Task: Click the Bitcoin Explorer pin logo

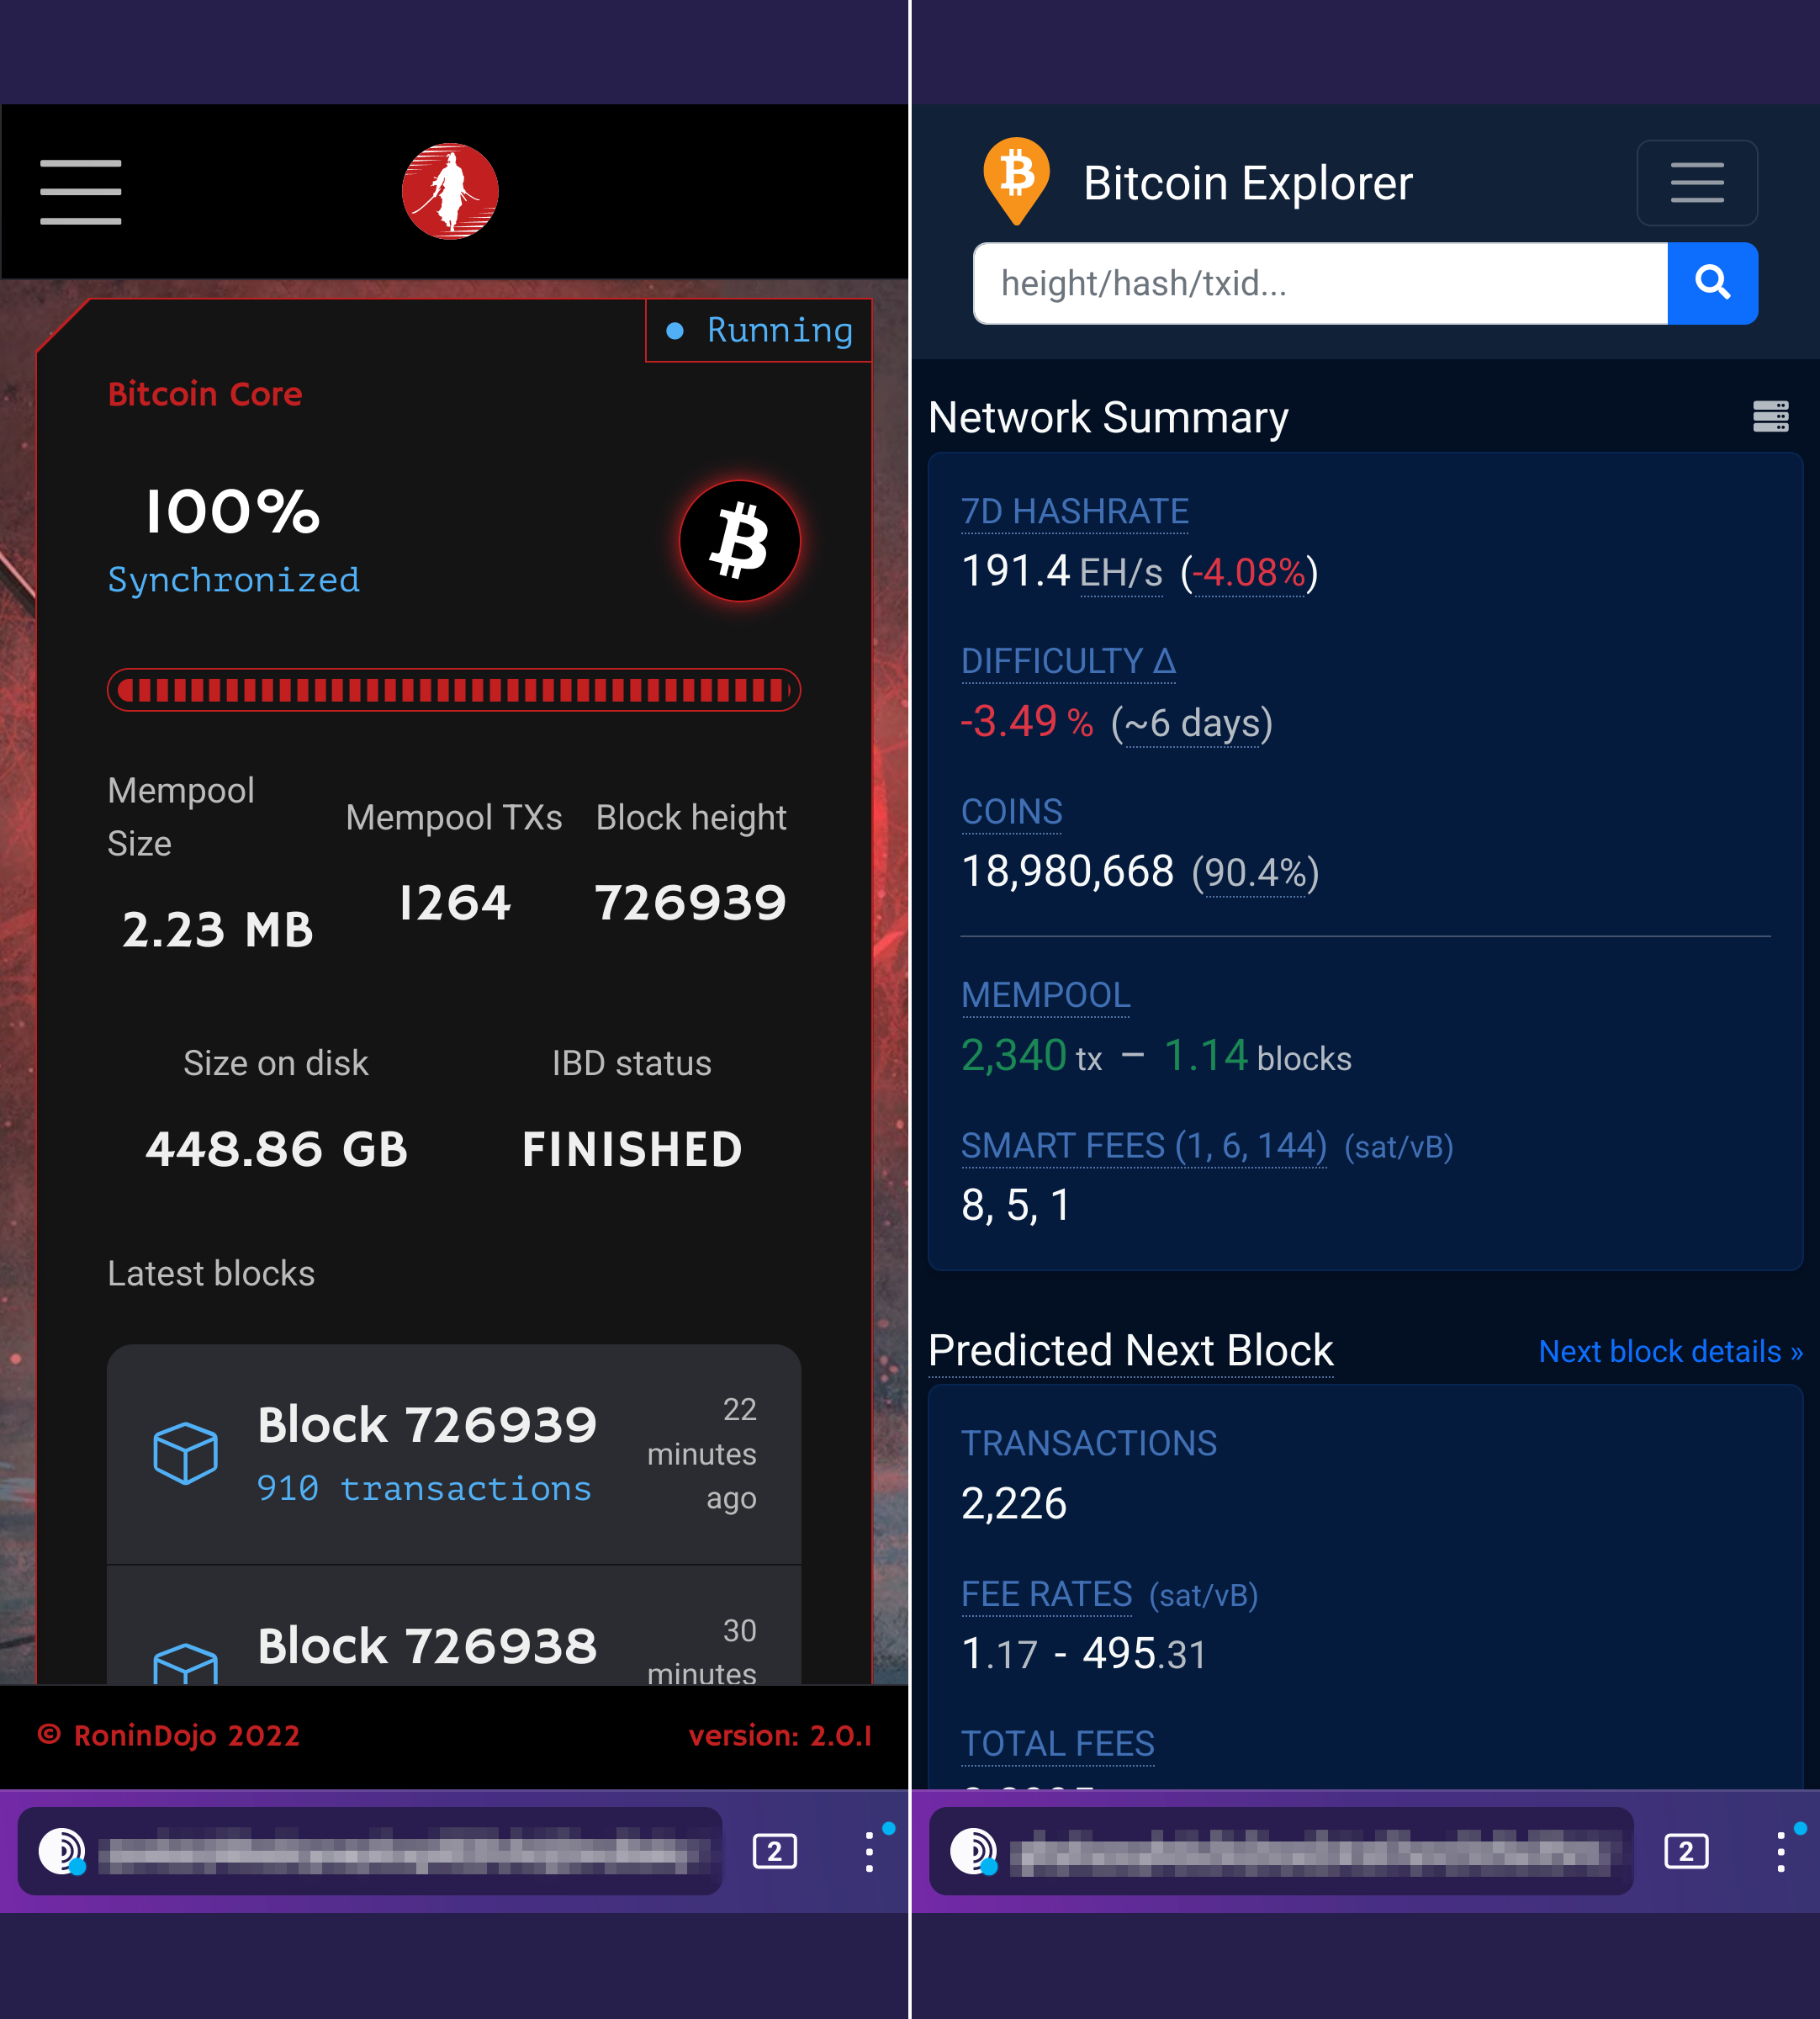Action: (1016, 181)
